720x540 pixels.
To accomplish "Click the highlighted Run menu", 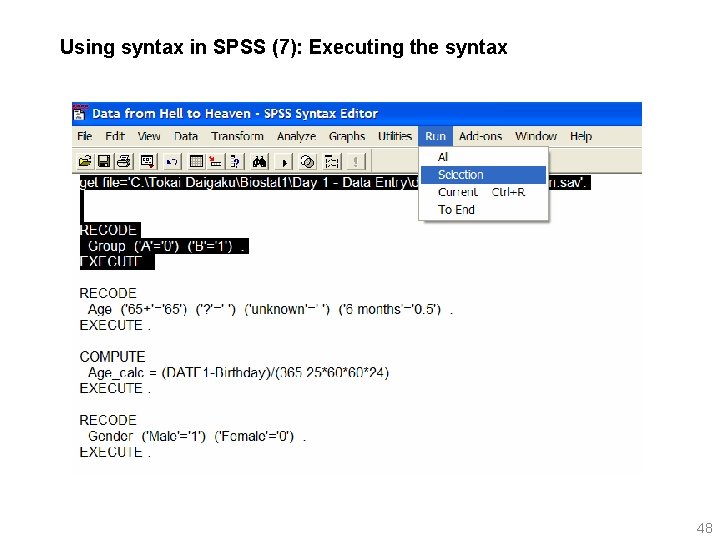I will coord(435,136).
